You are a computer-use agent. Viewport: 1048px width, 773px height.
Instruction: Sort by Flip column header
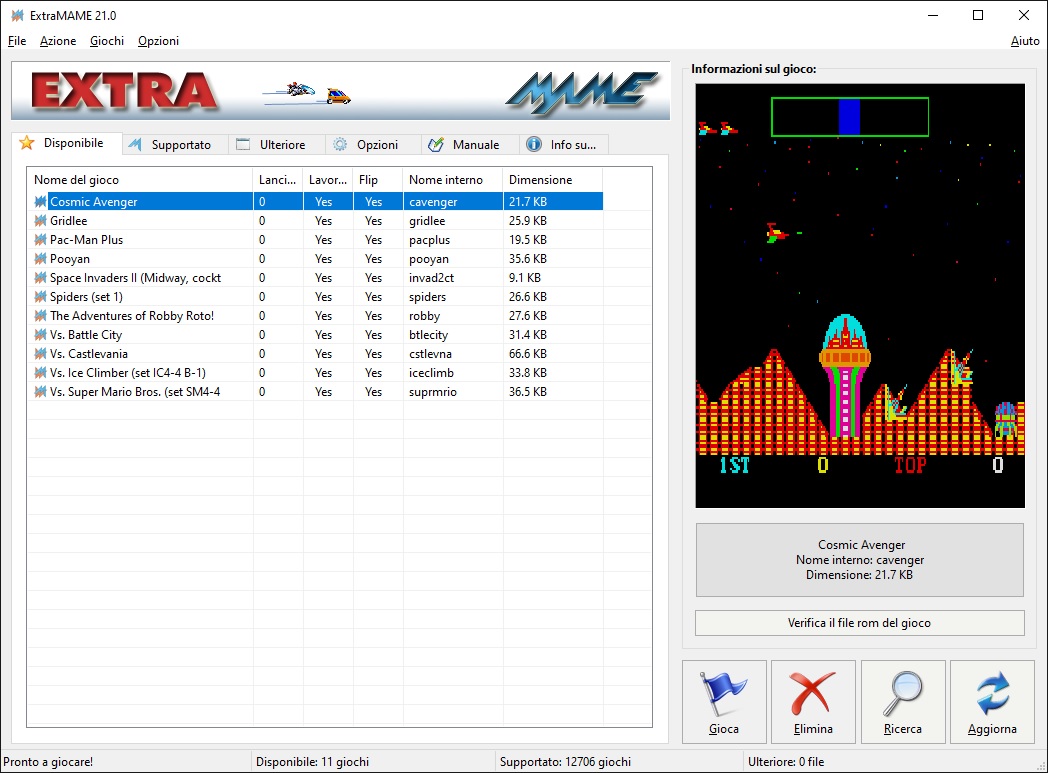(378, 180)
